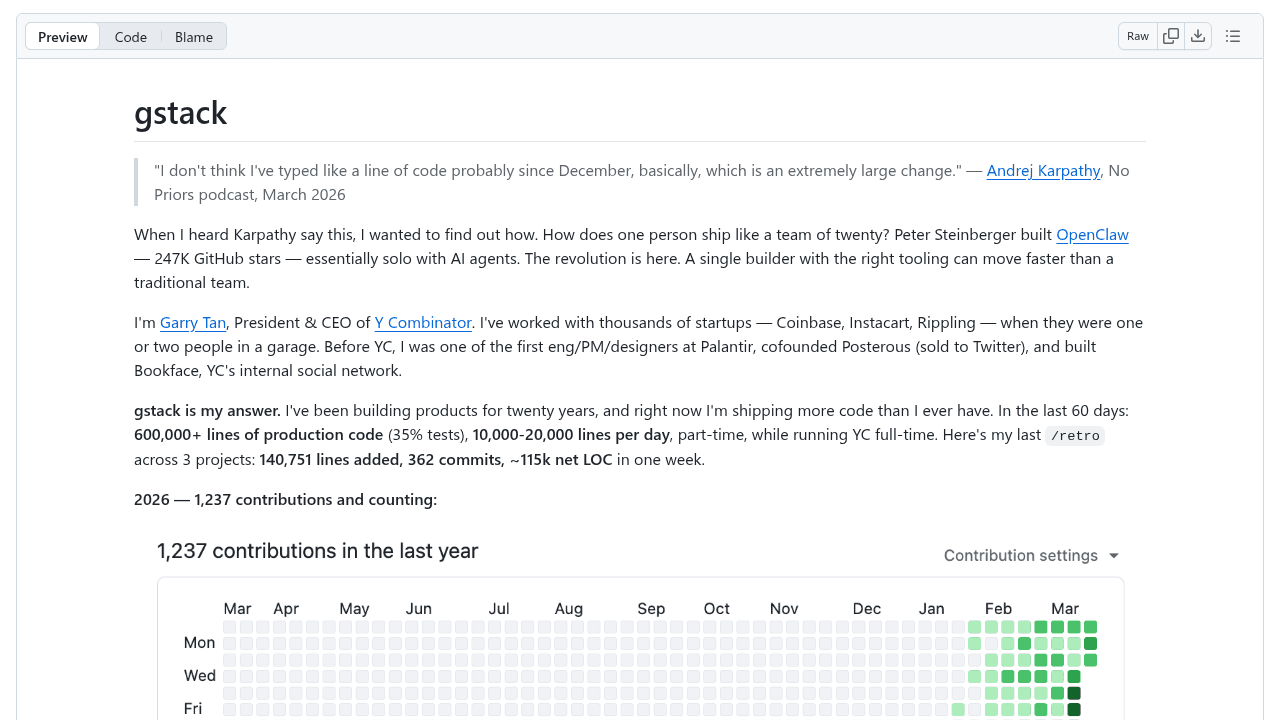The image size is (1280, 720).
Task: Visit the Y Combinator link
Action: click(x=423, y=323)
